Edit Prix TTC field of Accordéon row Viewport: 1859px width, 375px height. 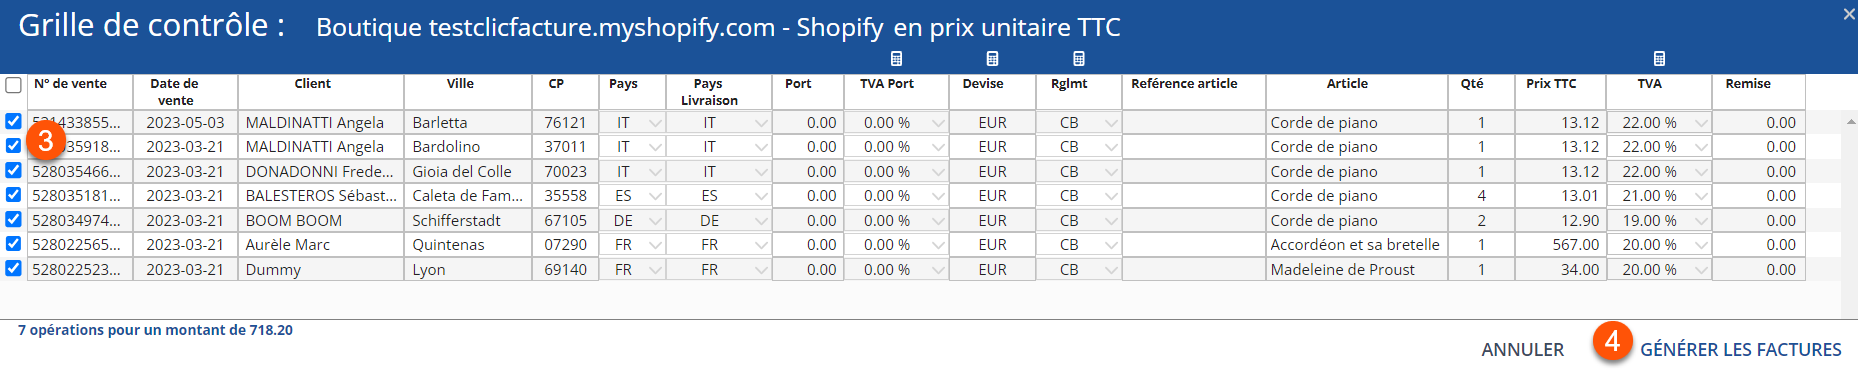pos(1560,245)
